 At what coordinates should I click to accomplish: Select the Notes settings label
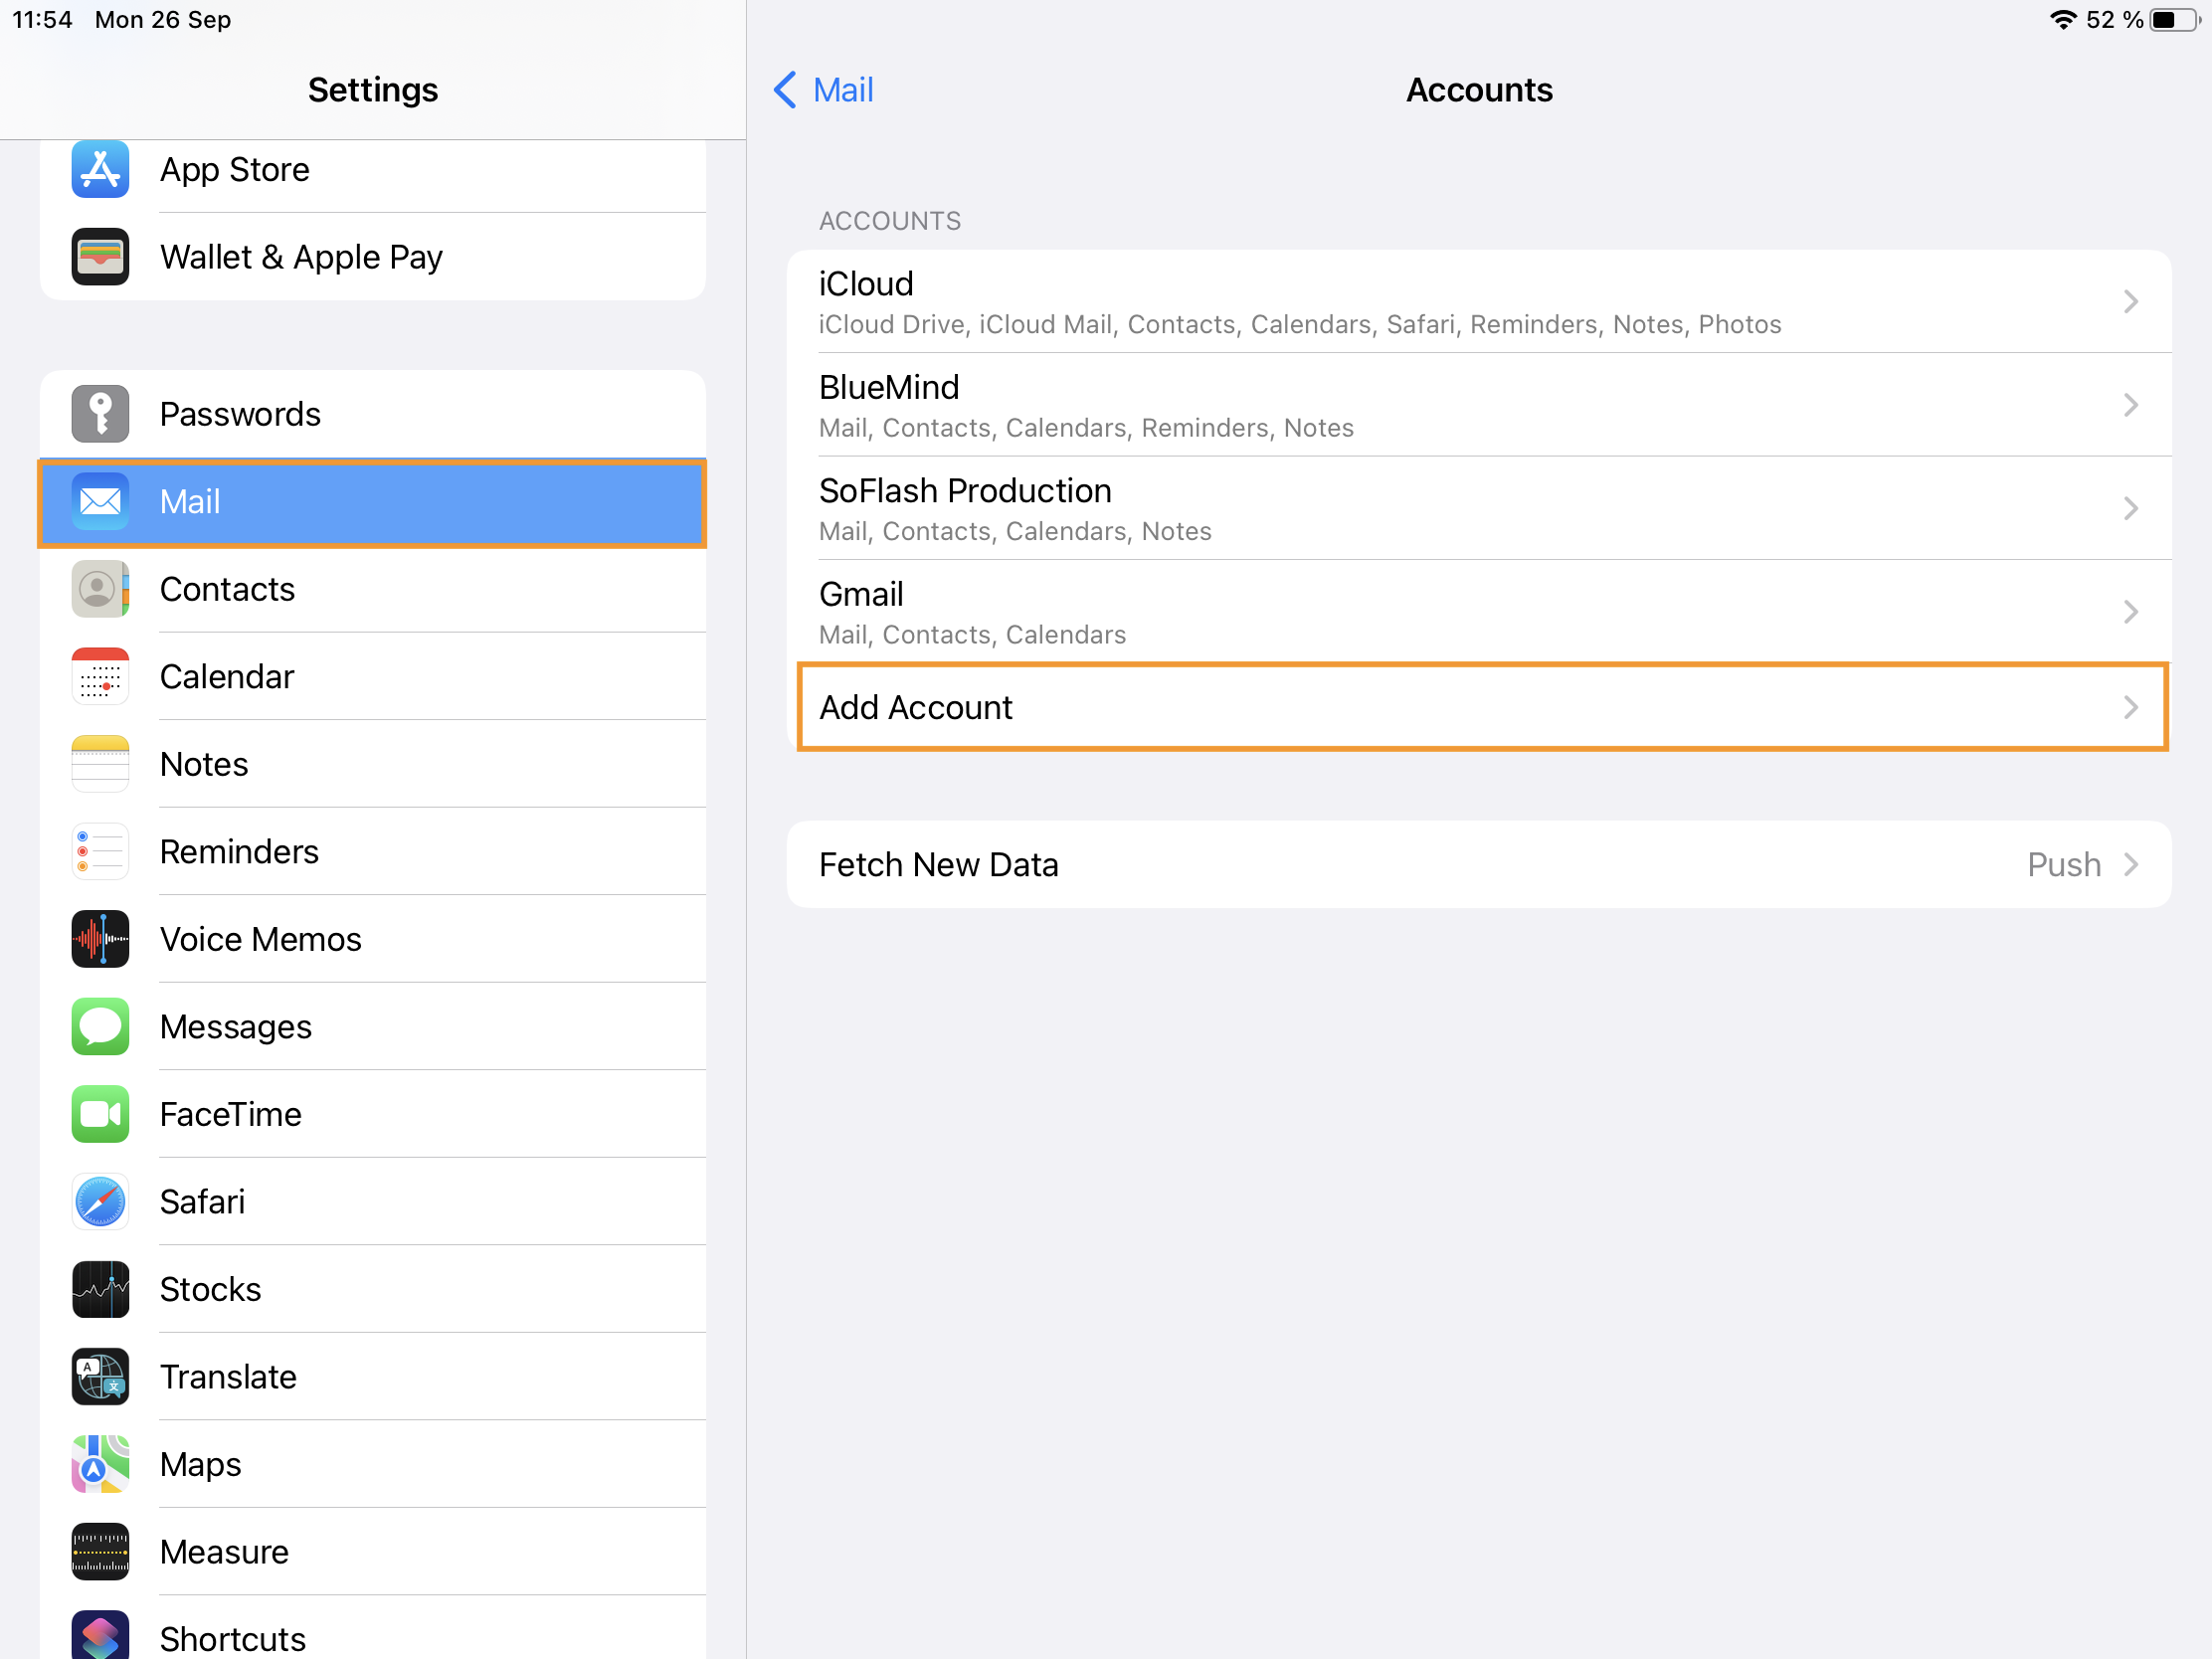tap(204, 764)
